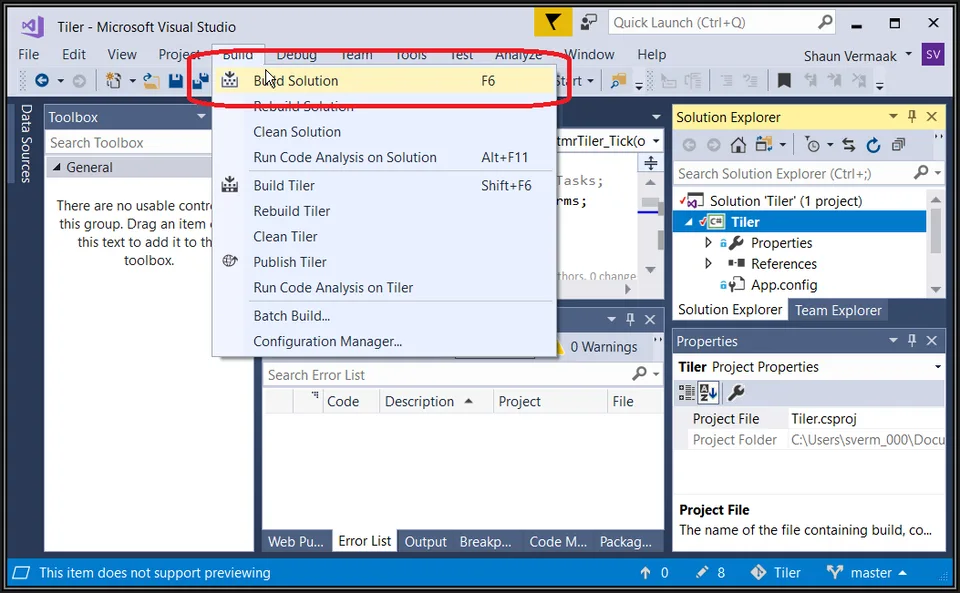Open the Toolbox panel dropdown arrow
The width and height of the screenshot is (960, 593).
201,116
